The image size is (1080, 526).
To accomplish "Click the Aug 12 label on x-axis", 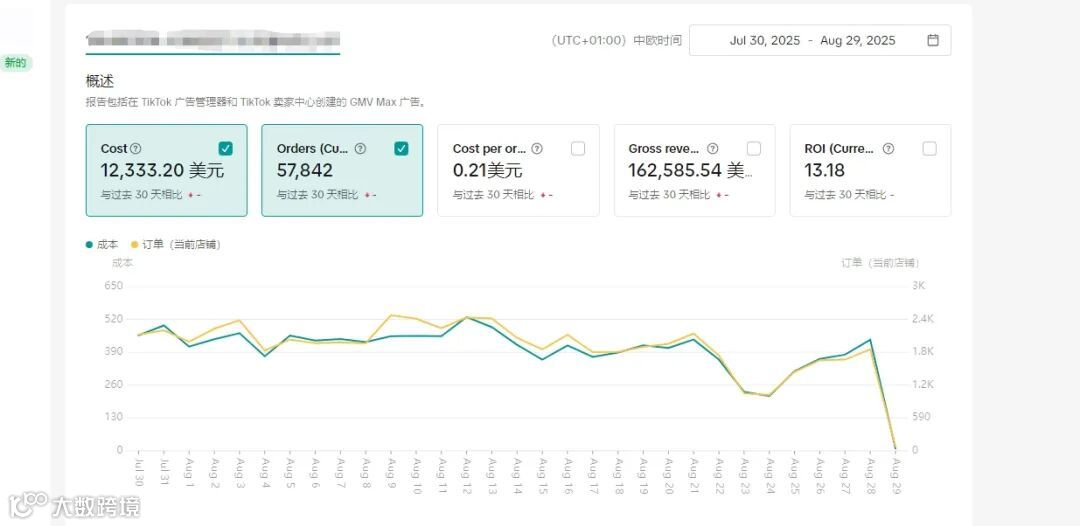I will [x=469, y=475].
